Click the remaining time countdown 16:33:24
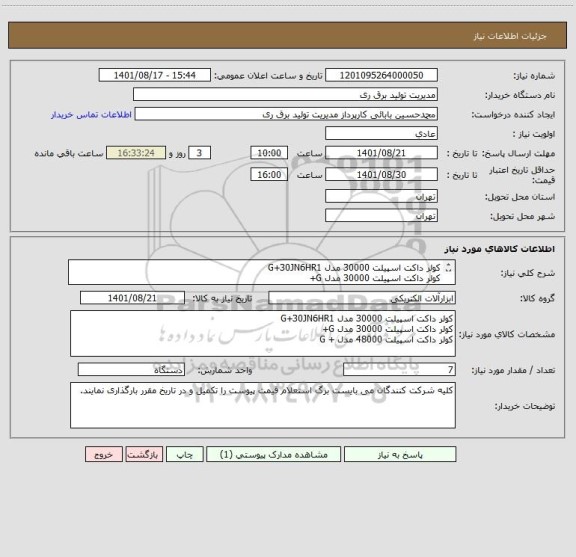The image size is (576, 557). [x=136, y=153]
